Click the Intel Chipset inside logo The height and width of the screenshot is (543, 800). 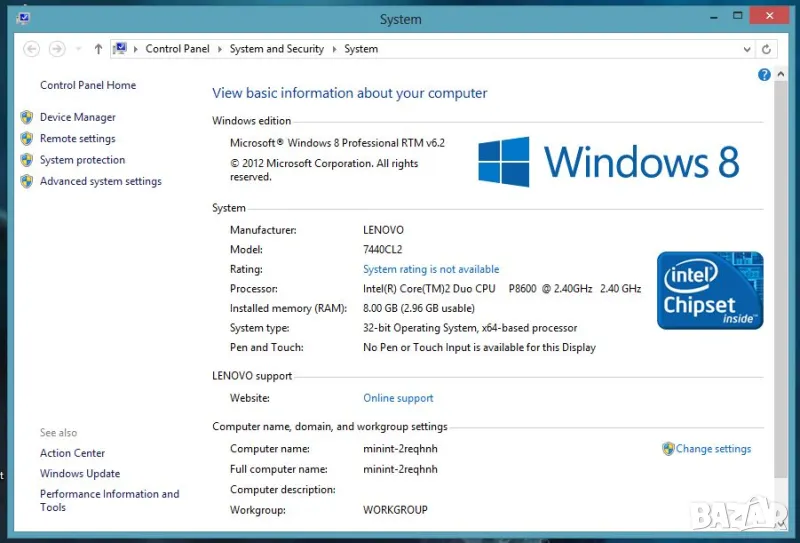click(710, 290)
